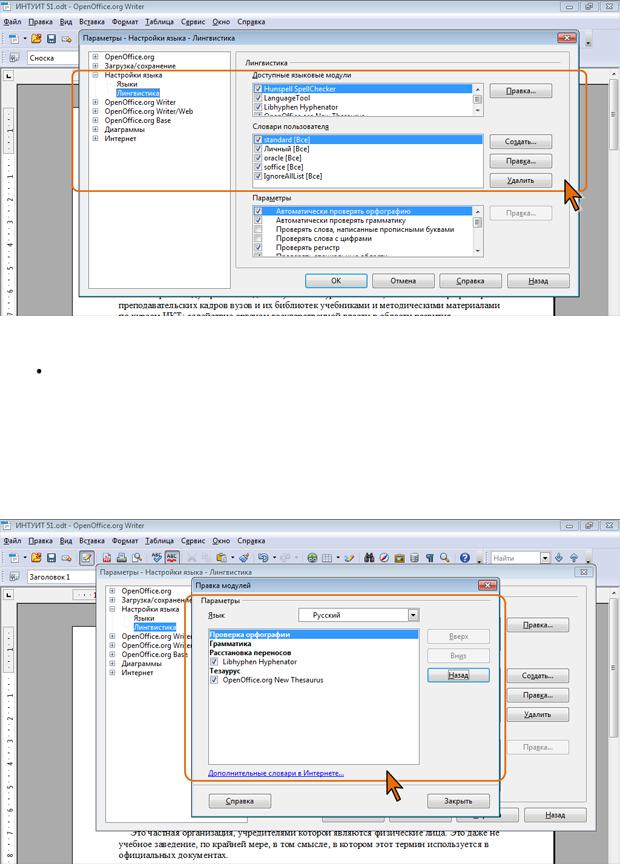Open OpenOffice.org Help (blue question mark)

pos(465,558)
